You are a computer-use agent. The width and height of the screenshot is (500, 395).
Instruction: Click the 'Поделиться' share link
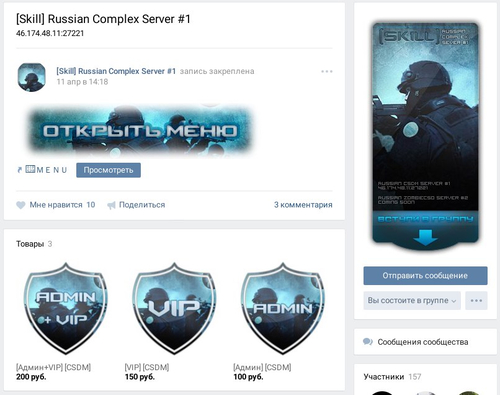[142, 205]
